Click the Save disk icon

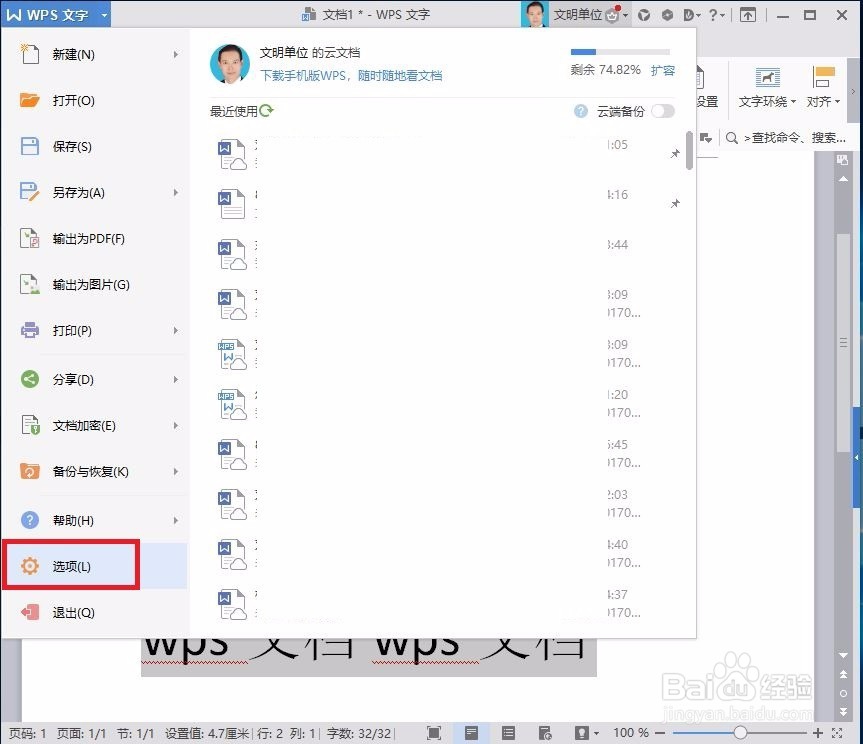pyautogui.click(x=30, y=146)
